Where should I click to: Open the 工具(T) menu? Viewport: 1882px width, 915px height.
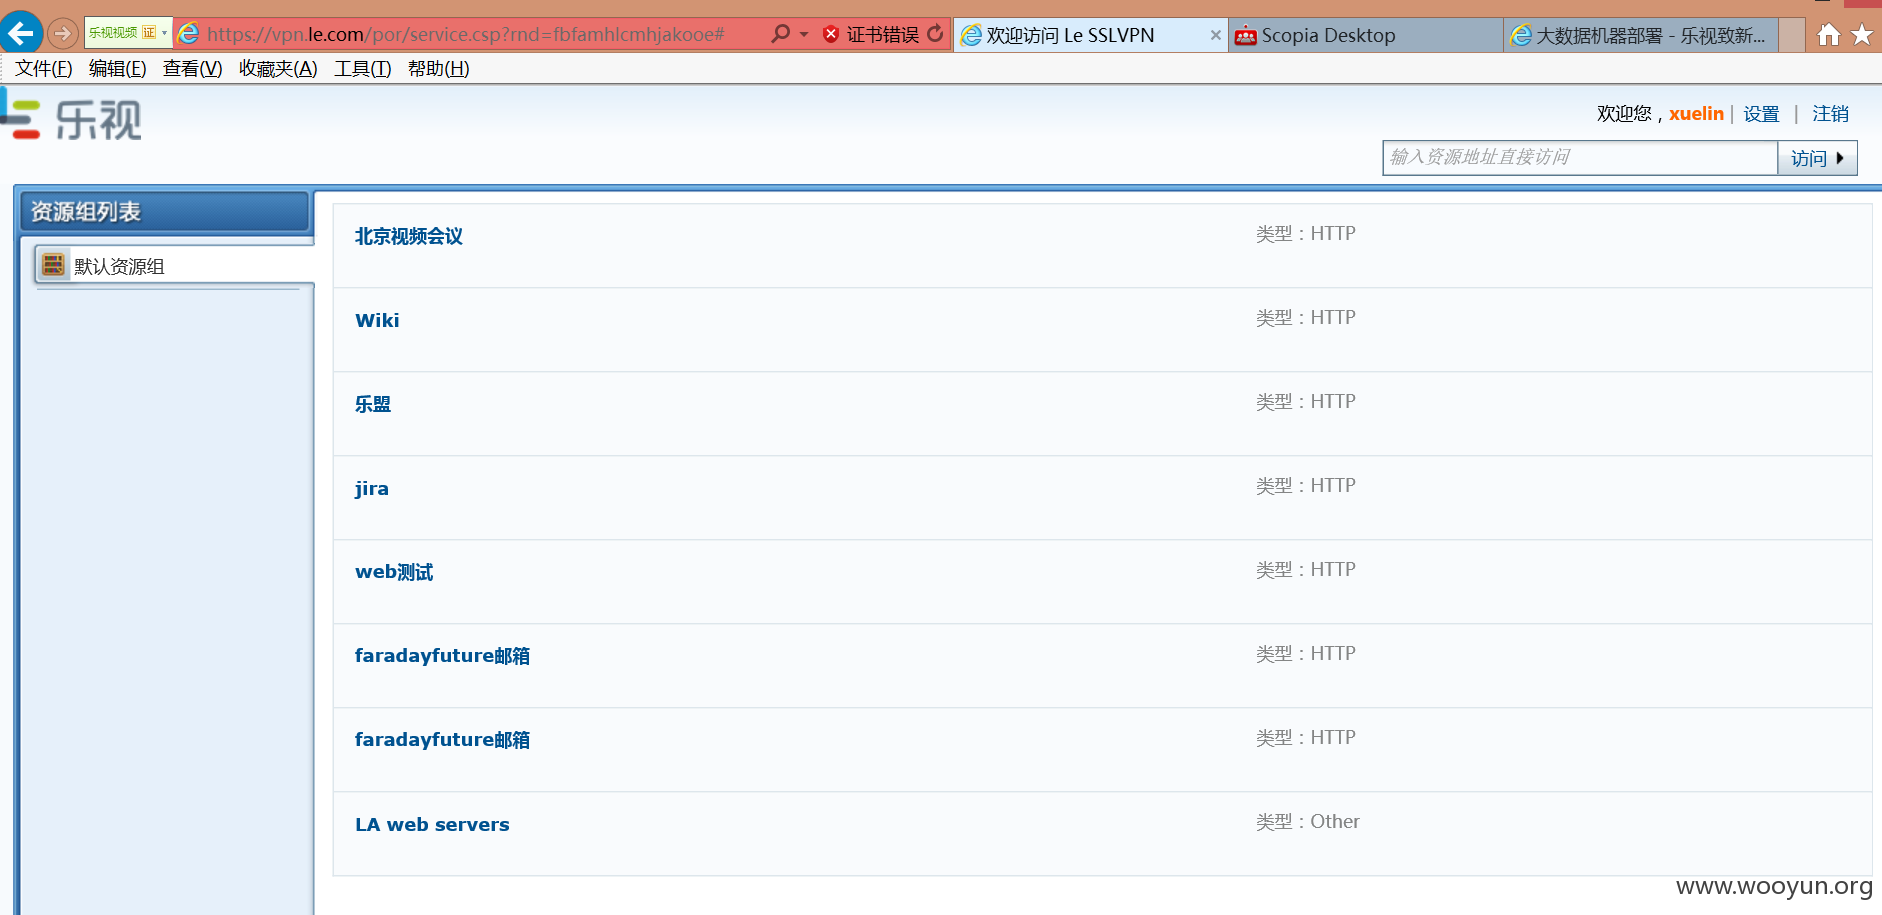(362, 68)
